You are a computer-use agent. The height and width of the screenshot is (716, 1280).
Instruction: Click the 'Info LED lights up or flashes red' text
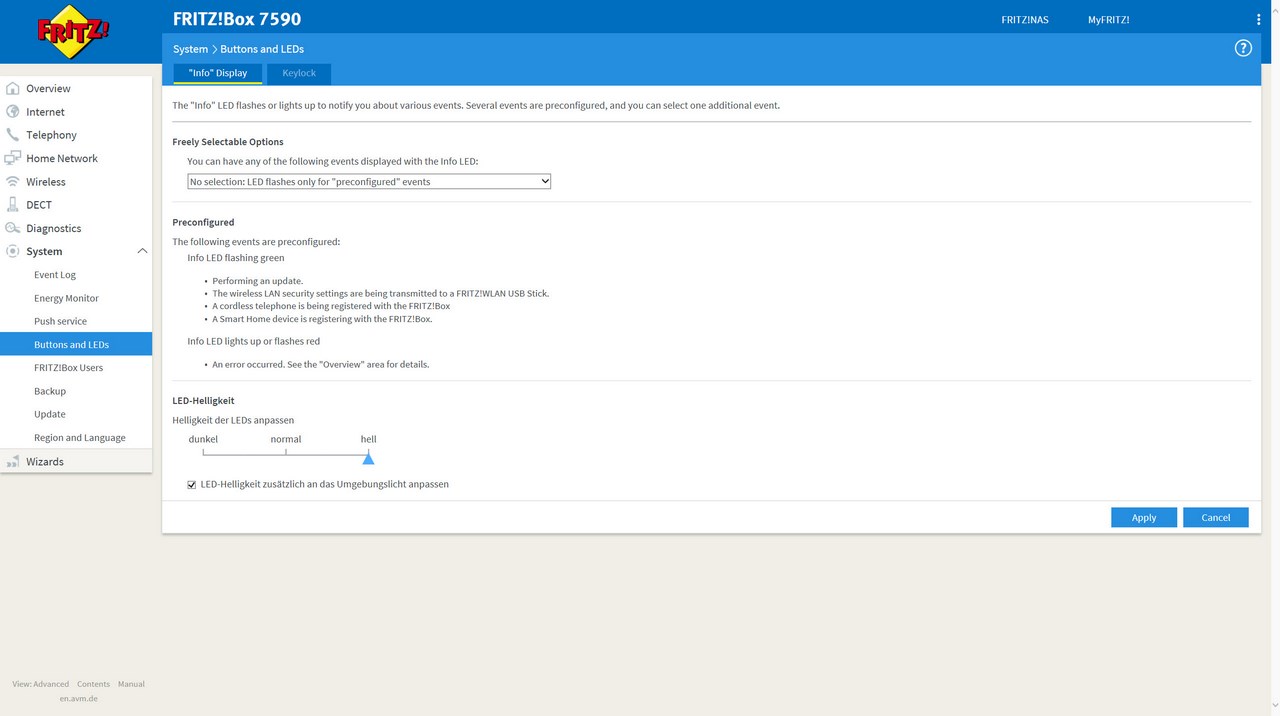[x=254, y=341]
